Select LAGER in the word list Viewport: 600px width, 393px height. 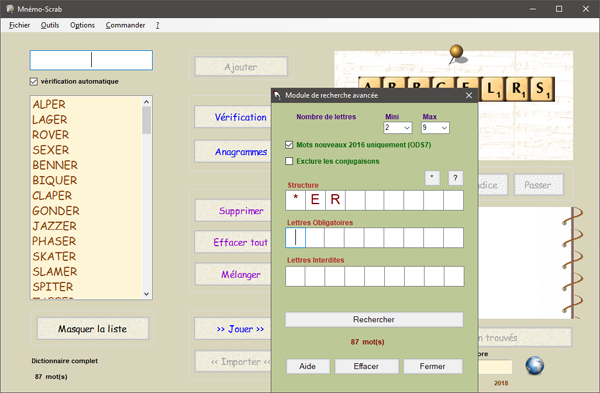(50, 120)
